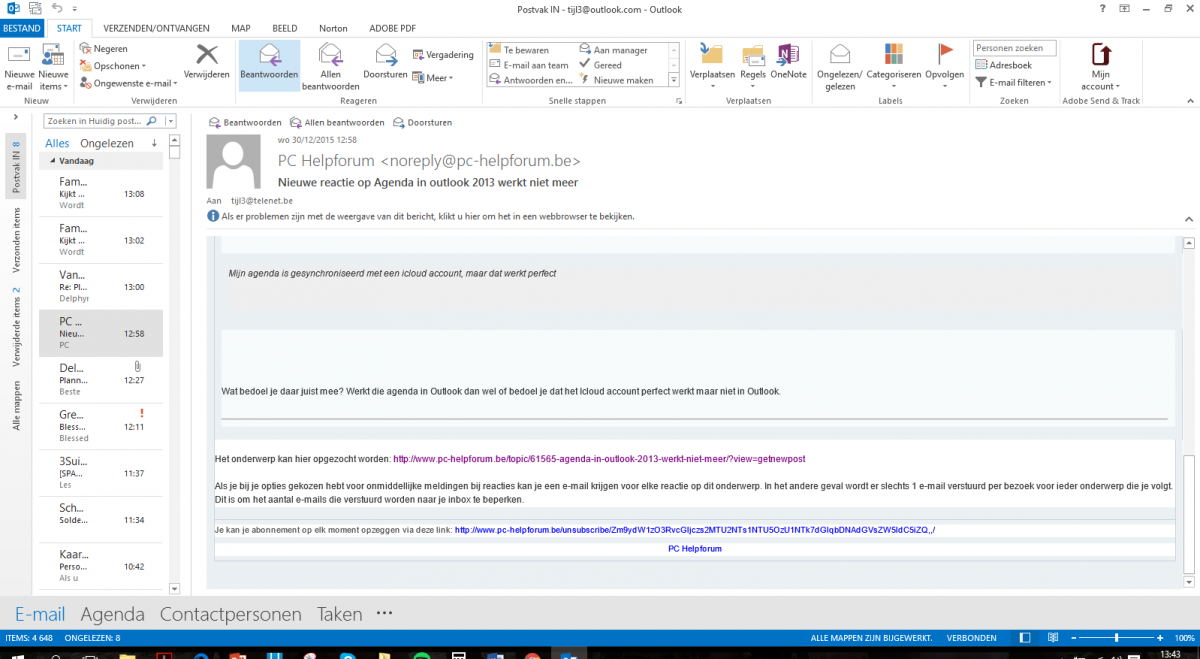
Task: Open the Snelle stappen dialog launcher
Action: (x=677, y=102)
